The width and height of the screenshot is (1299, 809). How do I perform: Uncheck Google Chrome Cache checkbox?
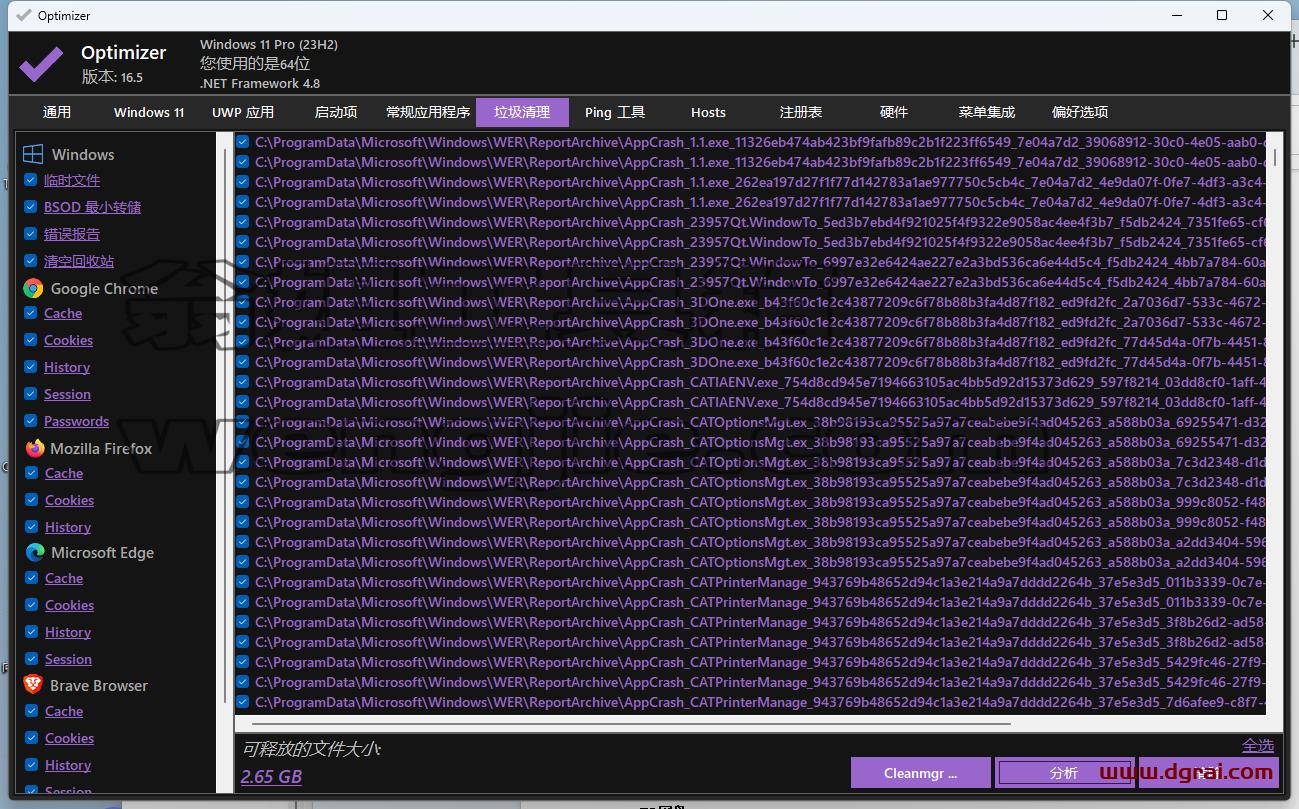[x=31, y=313]
